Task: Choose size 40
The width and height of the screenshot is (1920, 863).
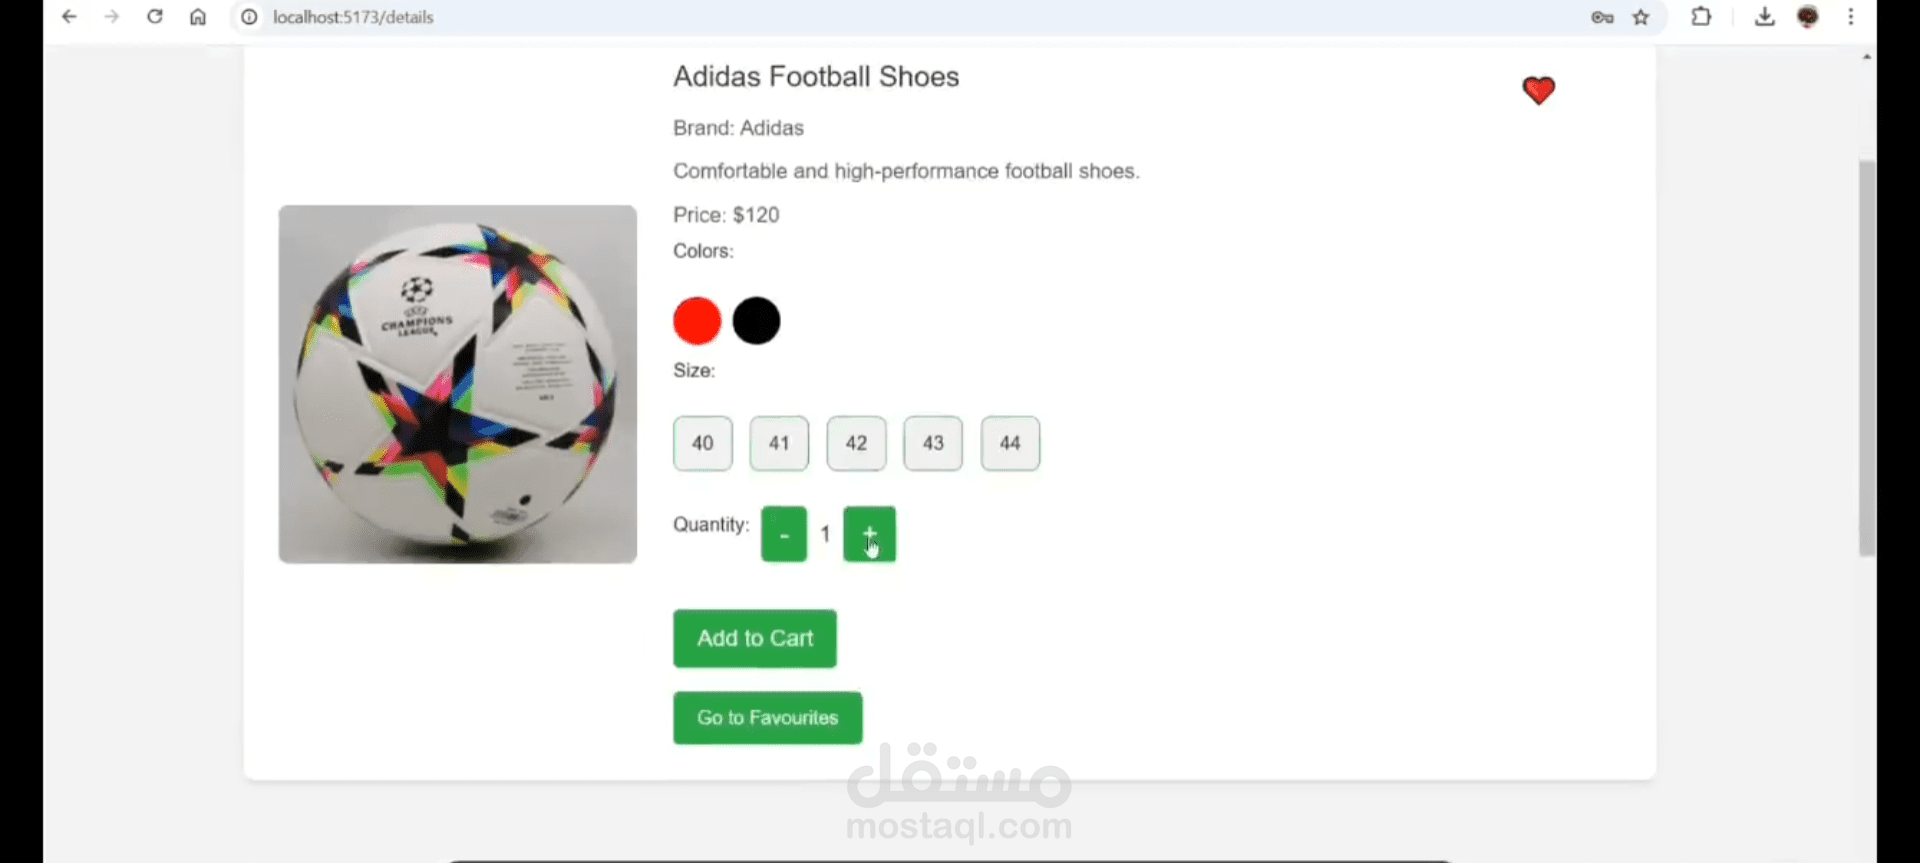Action: point(703,443)
